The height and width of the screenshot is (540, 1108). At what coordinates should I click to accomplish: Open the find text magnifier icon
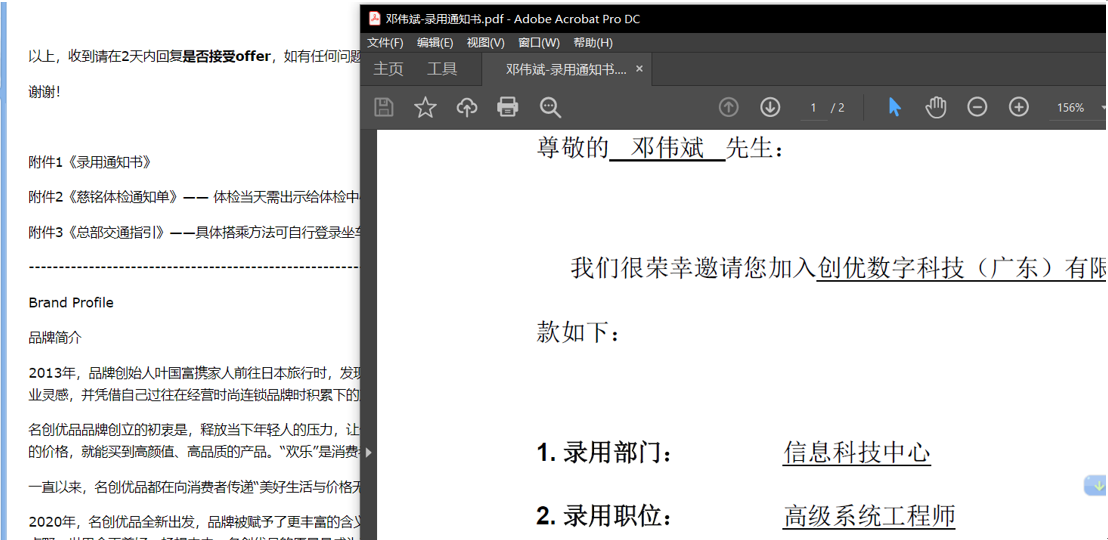click(x=550, y=107)
